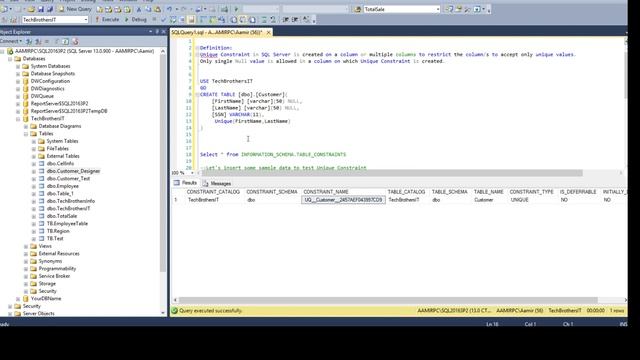Screen dimensions: 640x360
Task: Switch output to Results to Text
Action: click(234, 19)
